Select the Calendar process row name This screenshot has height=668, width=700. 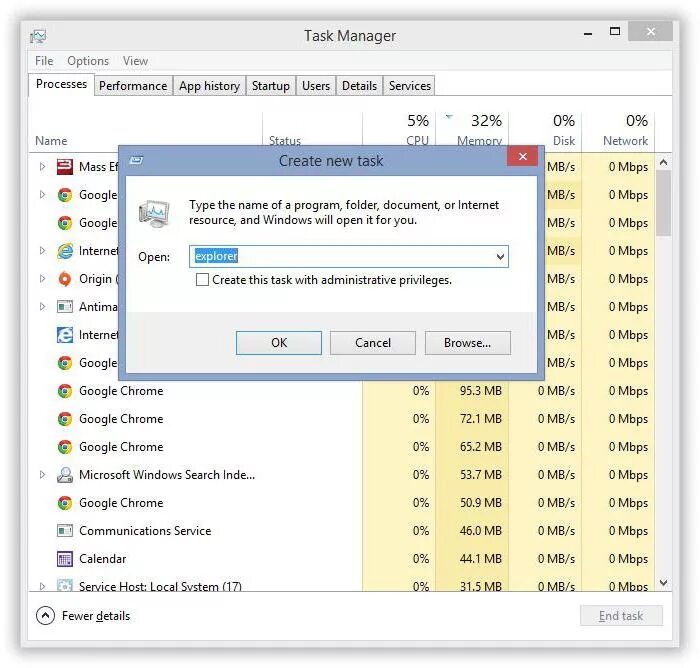click(x=103, y=559)
